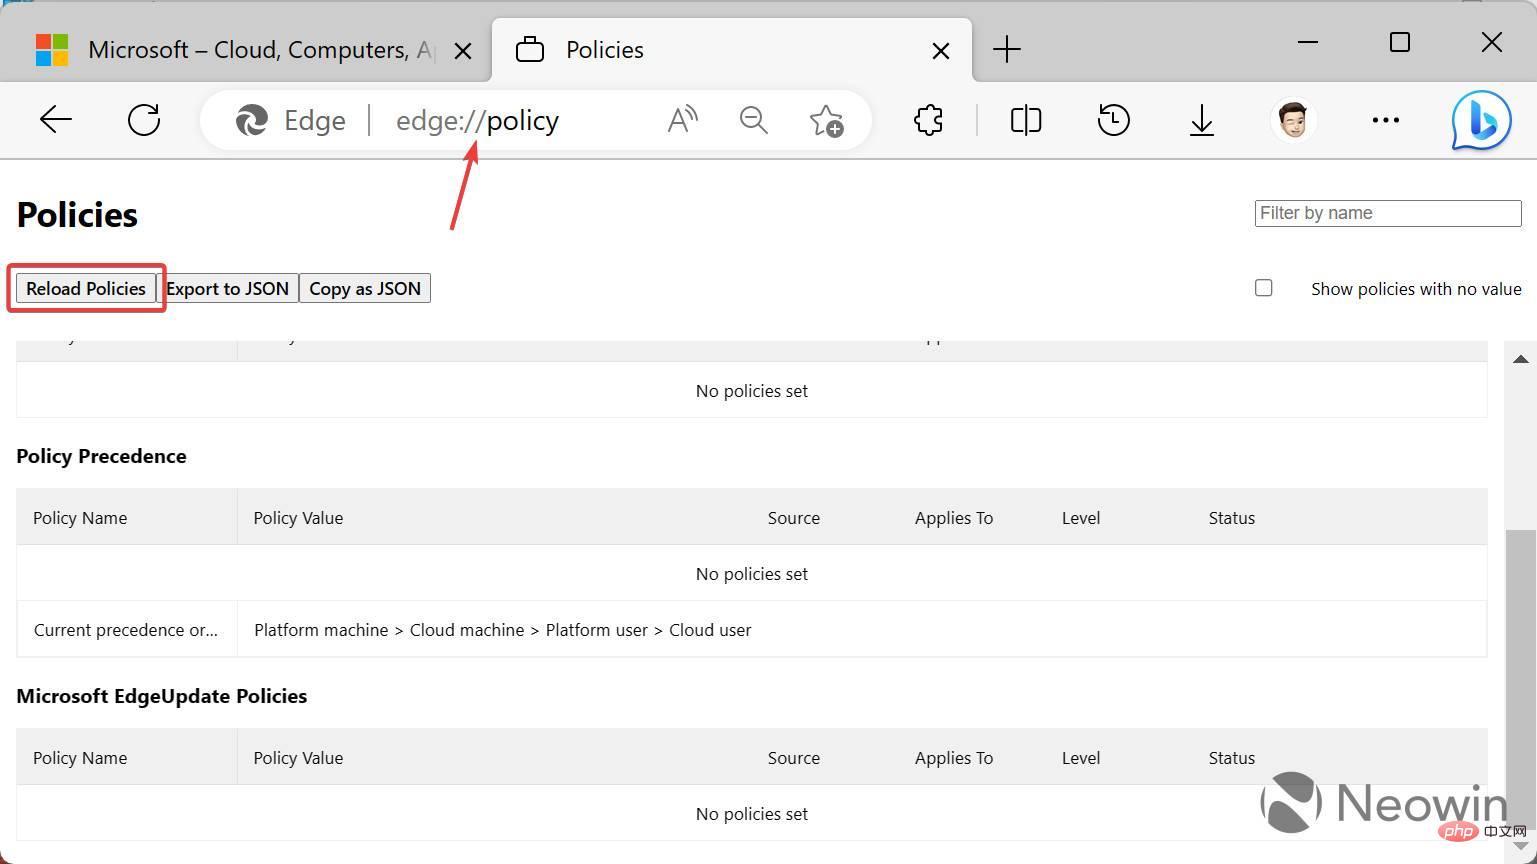
Task: Click Export to JSON button
Action: point(227,288)
